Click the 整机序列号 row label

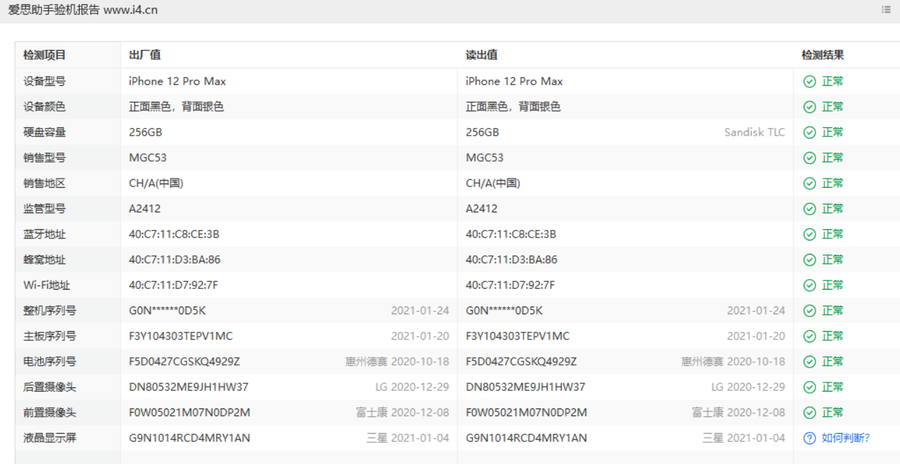(x=49, y=311)
